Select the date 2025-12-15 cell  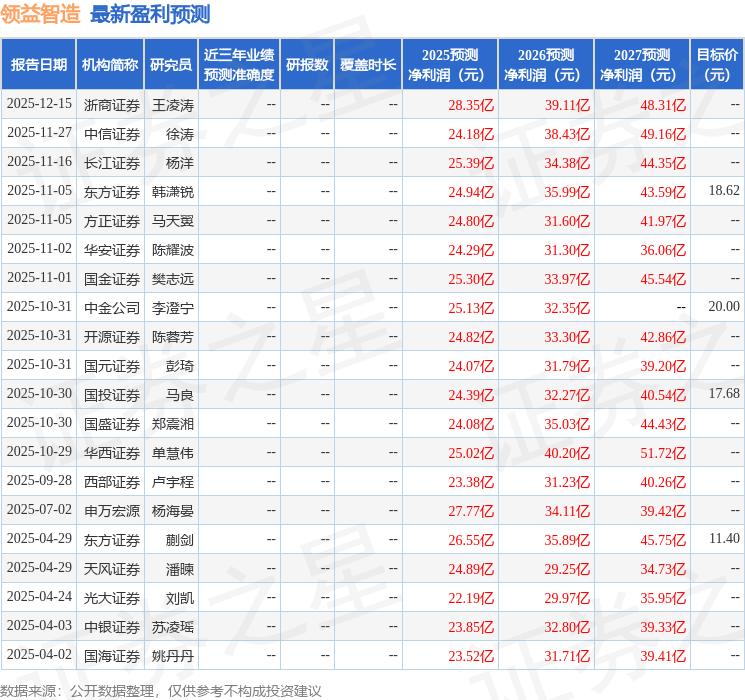40,105
